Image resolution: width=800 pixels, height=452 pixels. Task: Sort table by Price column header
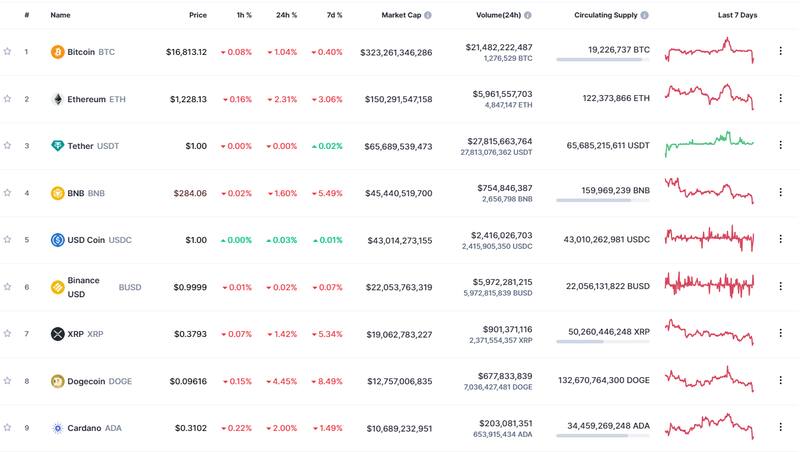pos(197,16)
